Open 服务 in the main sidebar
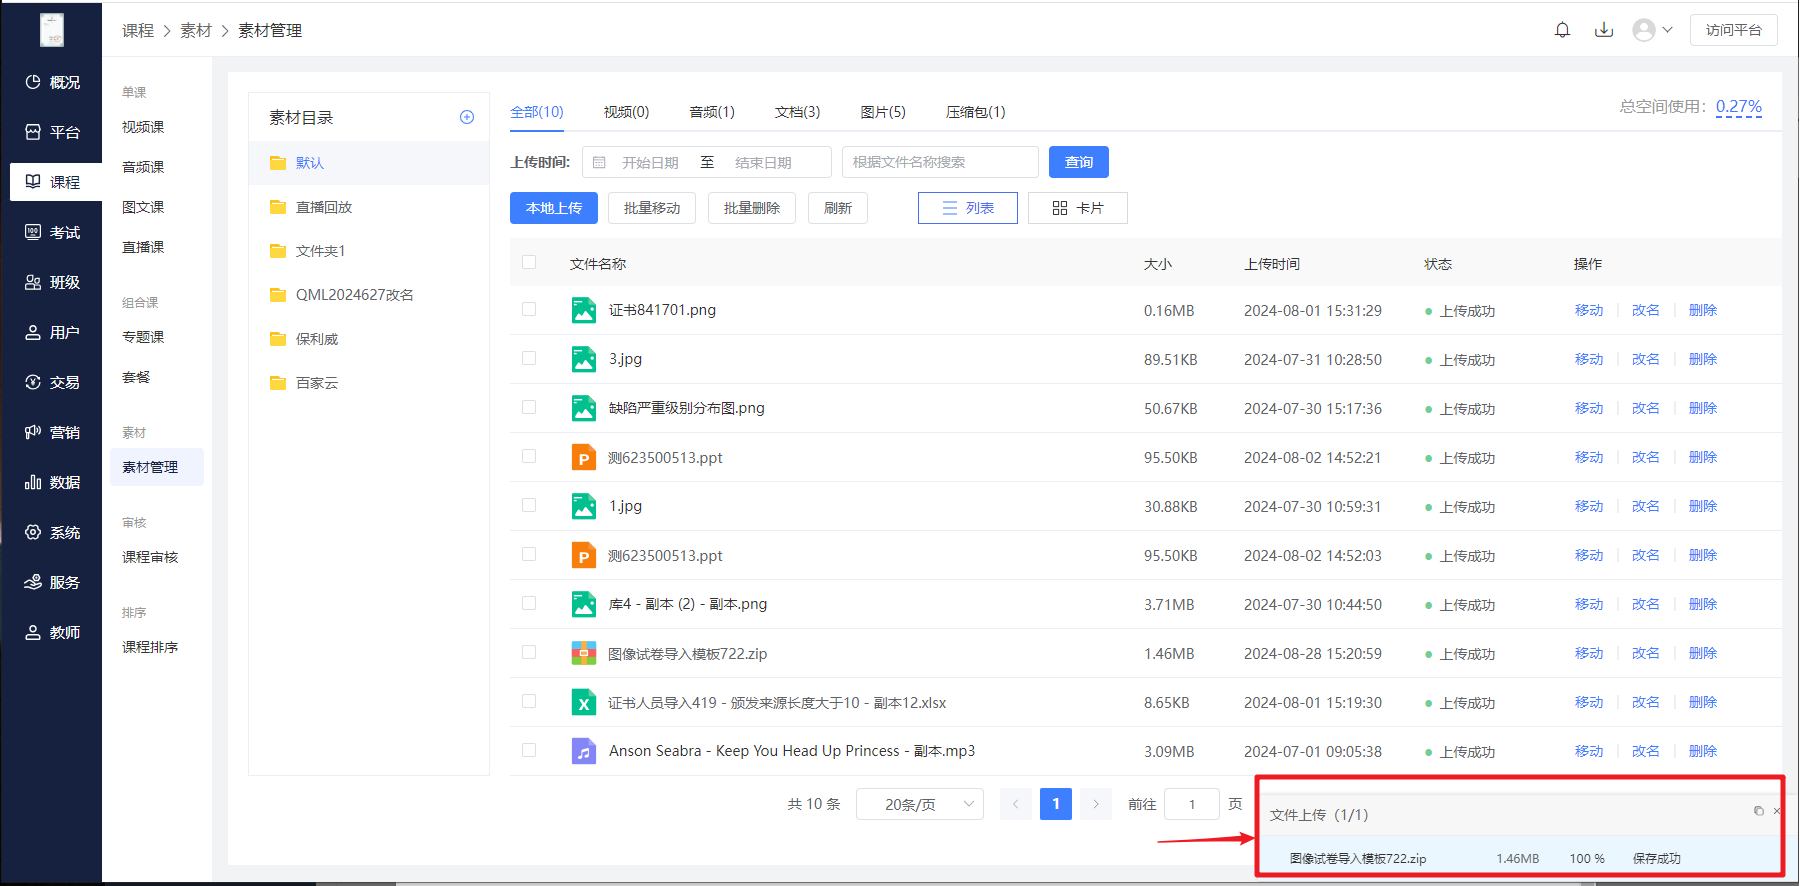The width and height of the screenshot is (1800, 886). click(x=52, y=582)
